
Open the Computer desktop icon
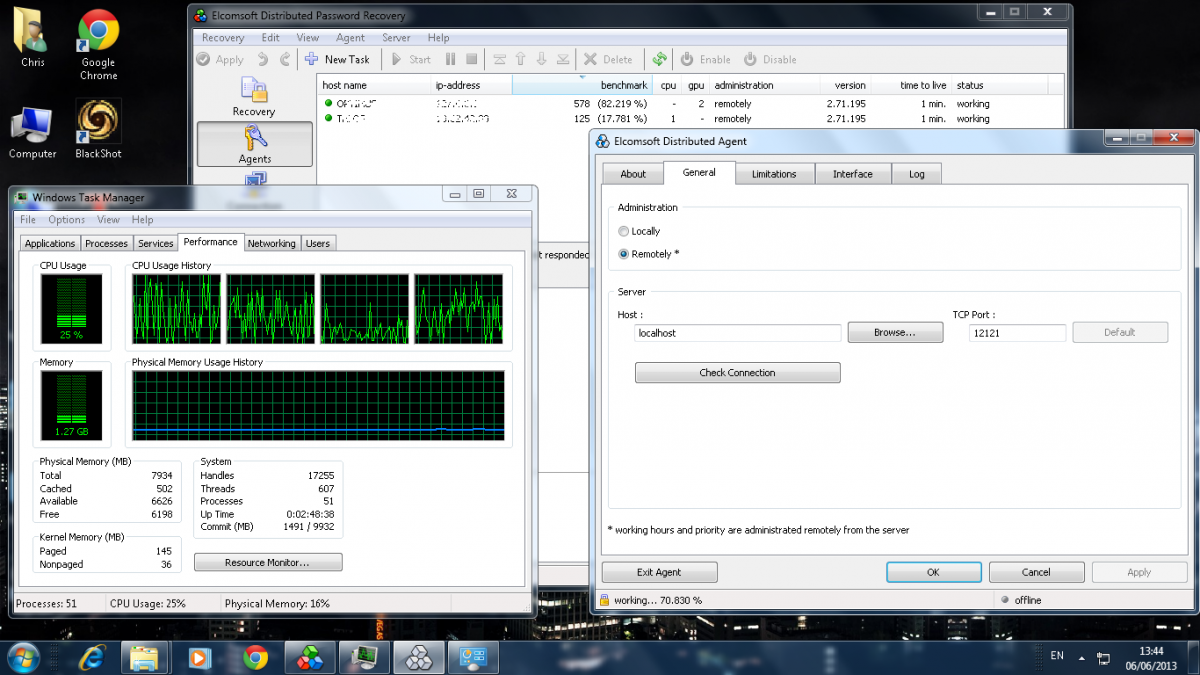[x=33, y=133]
